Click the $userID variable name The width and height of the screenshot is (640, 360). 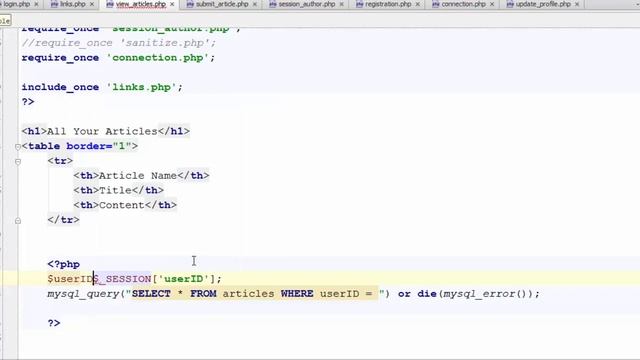pyautogui.click(x=70, y=279)
